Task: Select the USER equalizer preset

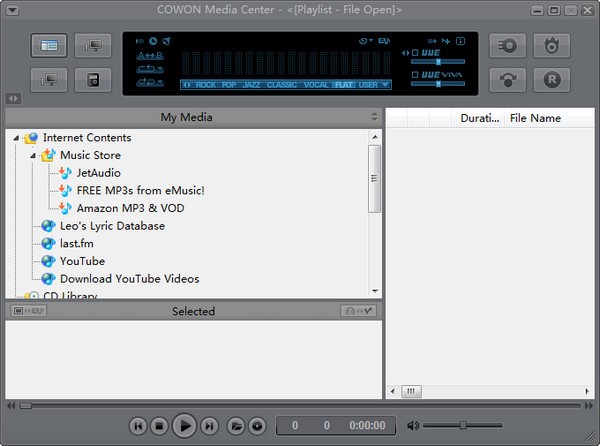Action: [x=368, y=85]
